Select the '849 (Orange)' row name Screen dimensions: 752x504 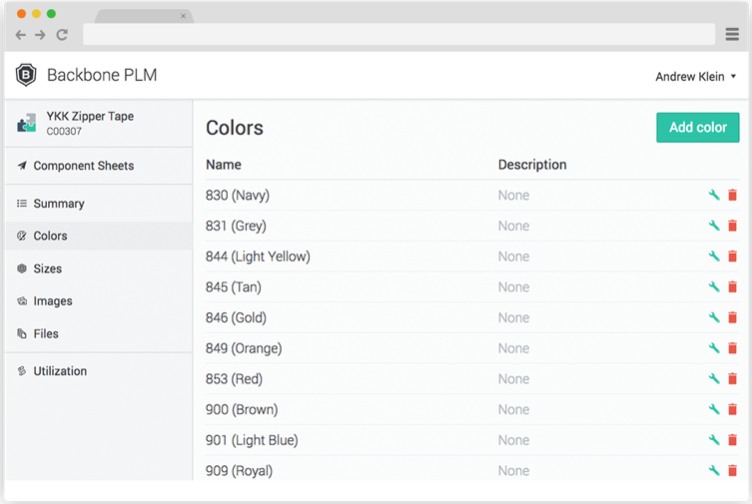tap(244, 349)
